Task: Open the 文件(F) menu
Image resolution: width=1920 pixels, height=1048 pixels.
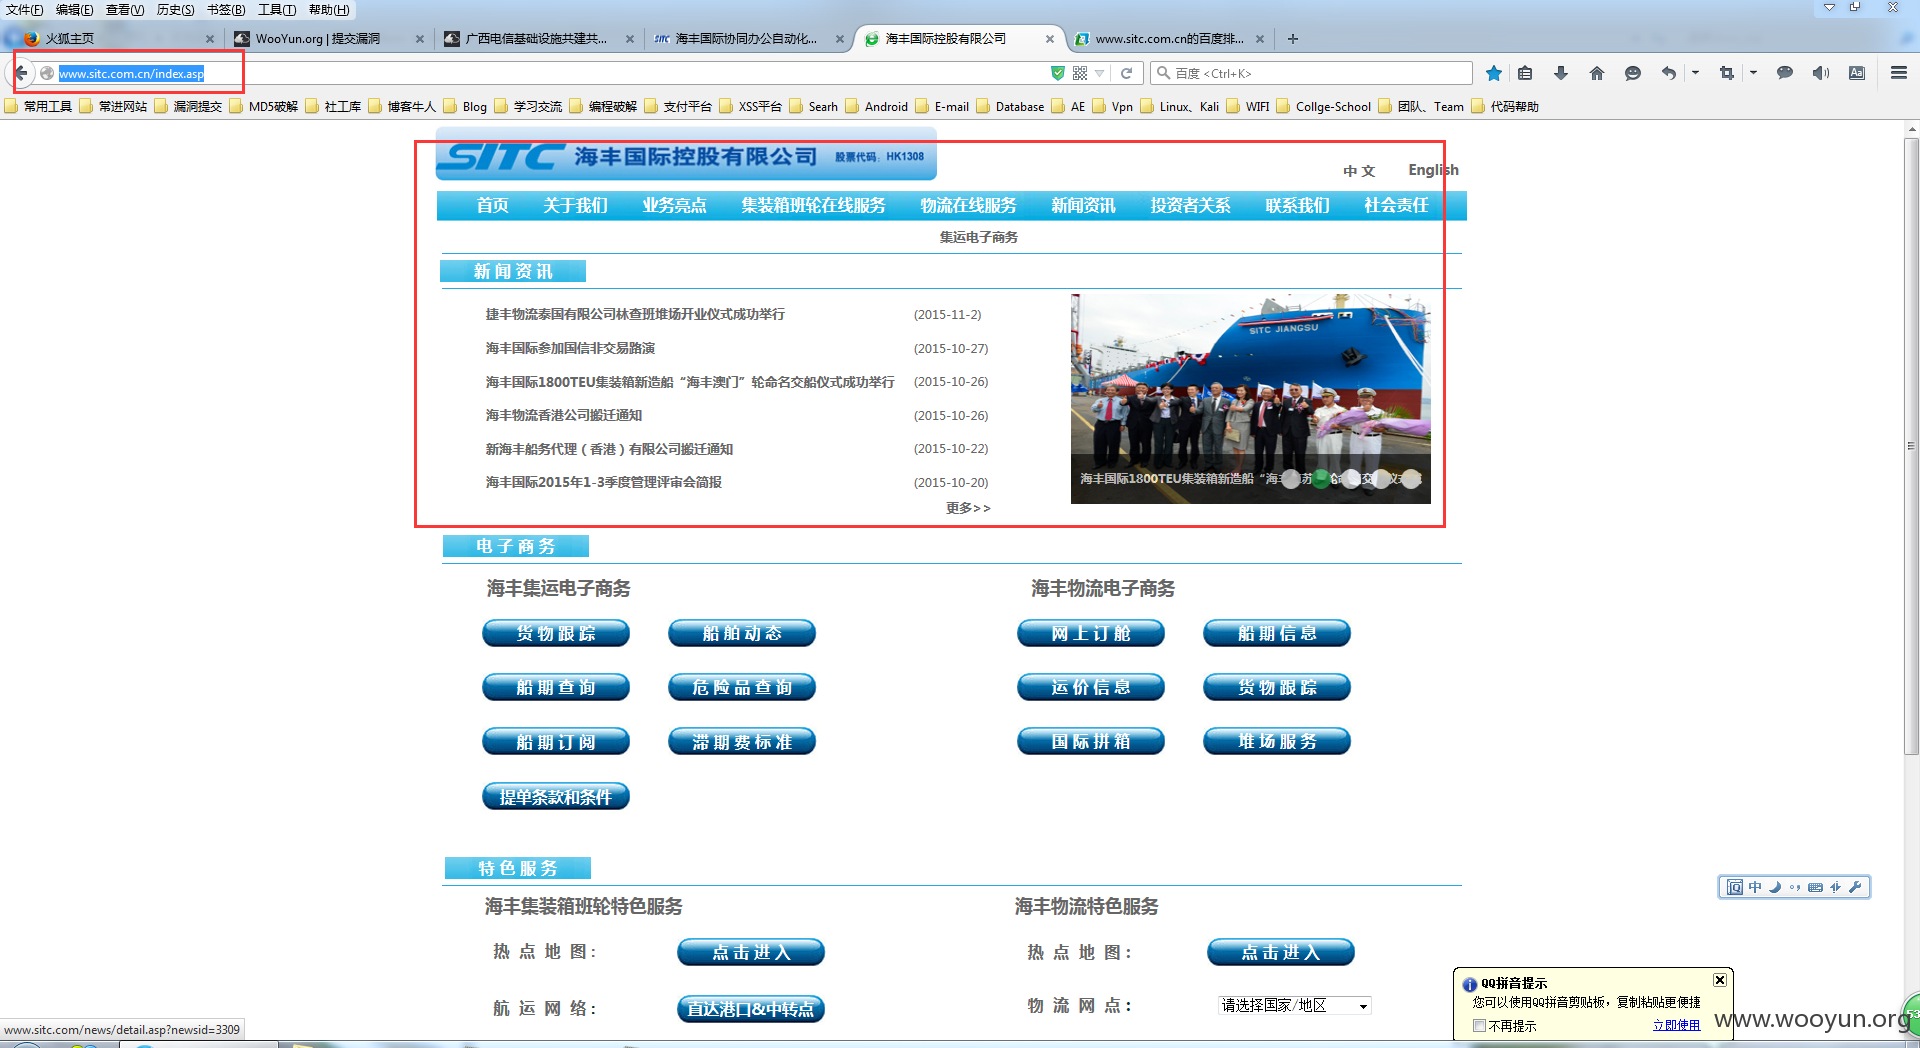Action: click(x=25, y=10)
